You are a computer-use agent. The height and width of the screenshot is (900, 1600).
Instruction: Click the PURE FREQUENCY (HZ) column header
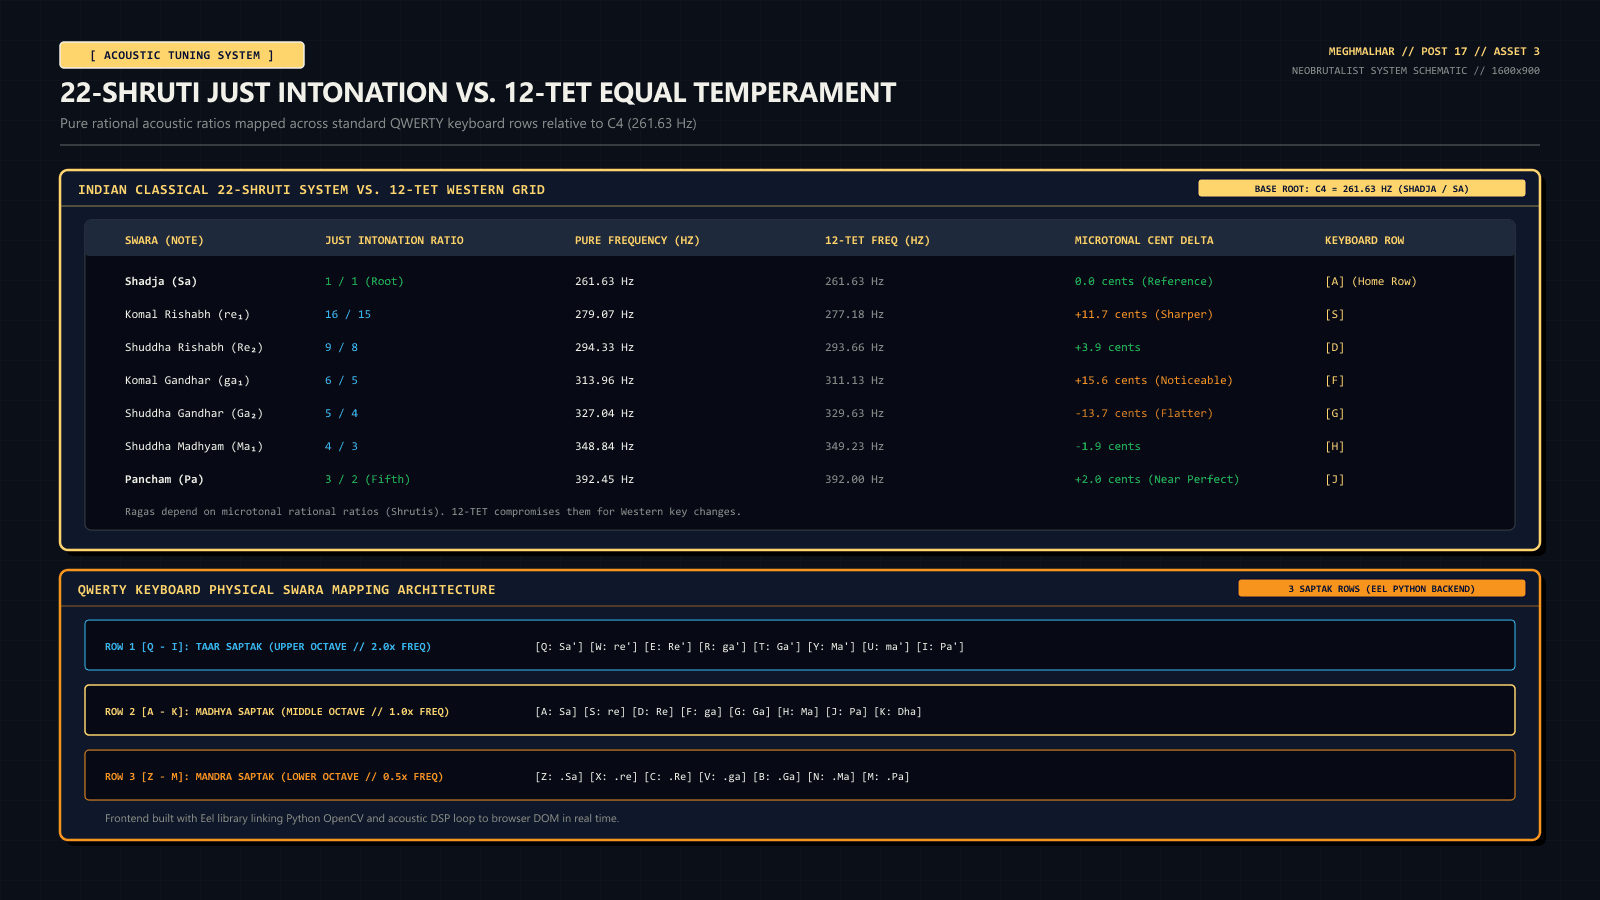[x=637, y=240]
